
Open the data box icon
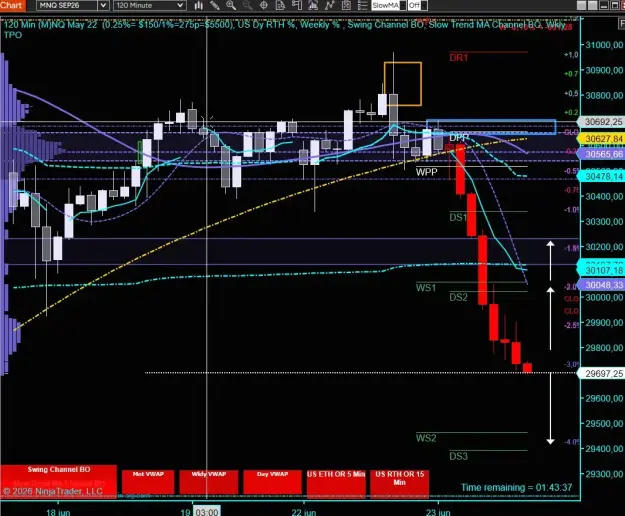point(280,5)
